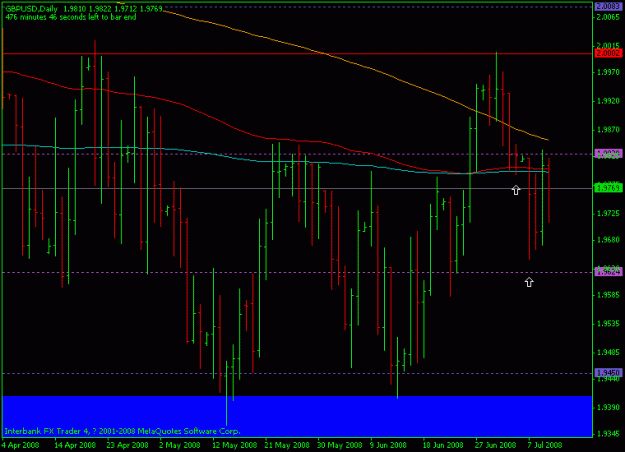The width and height of the screenshot is (625, 452).
Task: Click the 2 May 2008 date label
Action: coord(179,445)
